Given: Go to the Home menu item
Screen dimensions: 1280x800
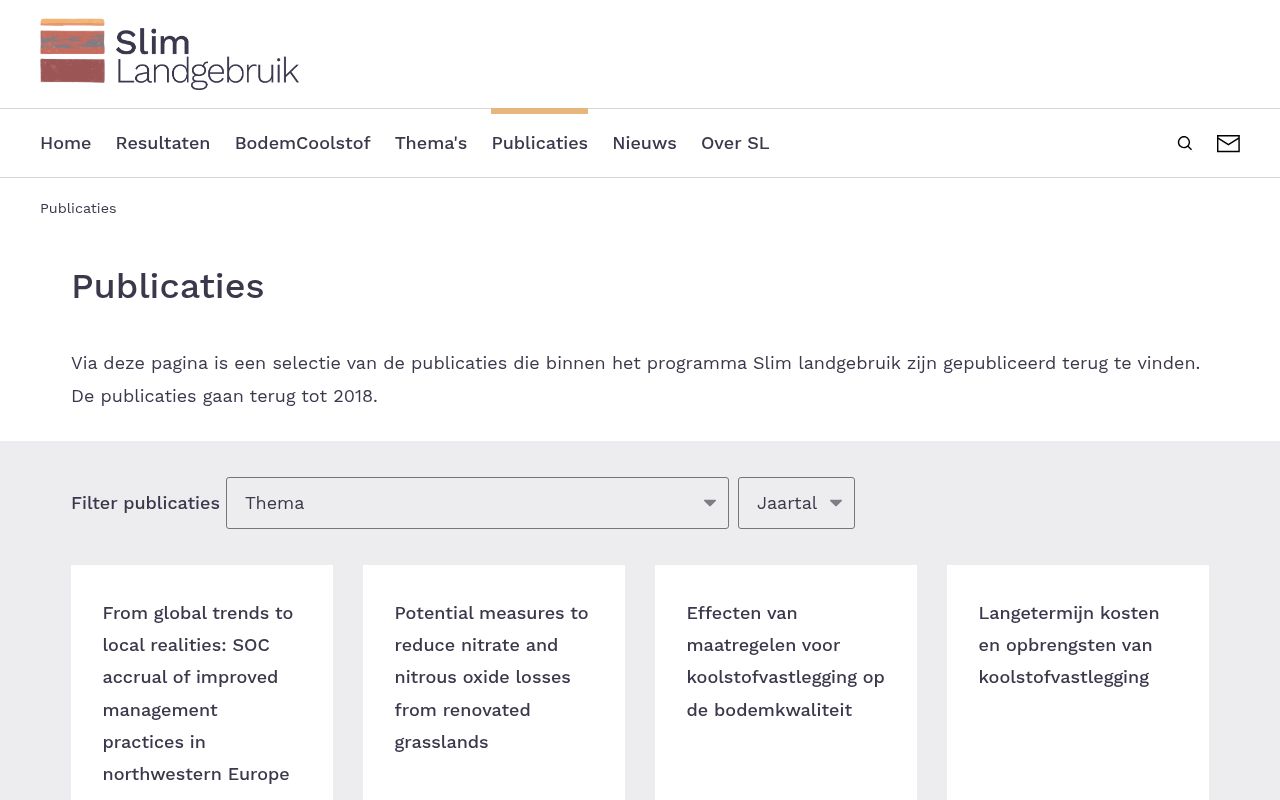Looking at the screenshot, I should (x=65, y=143).
